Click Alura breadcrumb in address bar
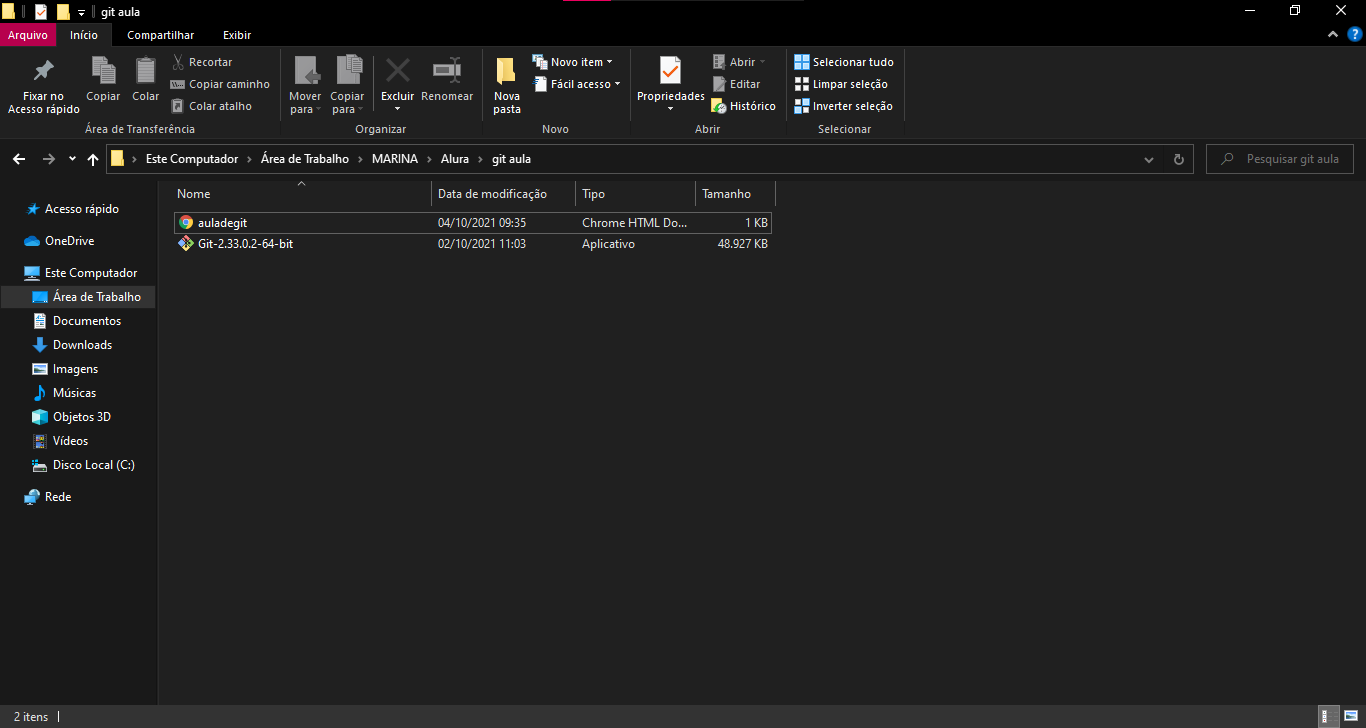The width and height of the screenshot is (1366, 728). point(455,159)
